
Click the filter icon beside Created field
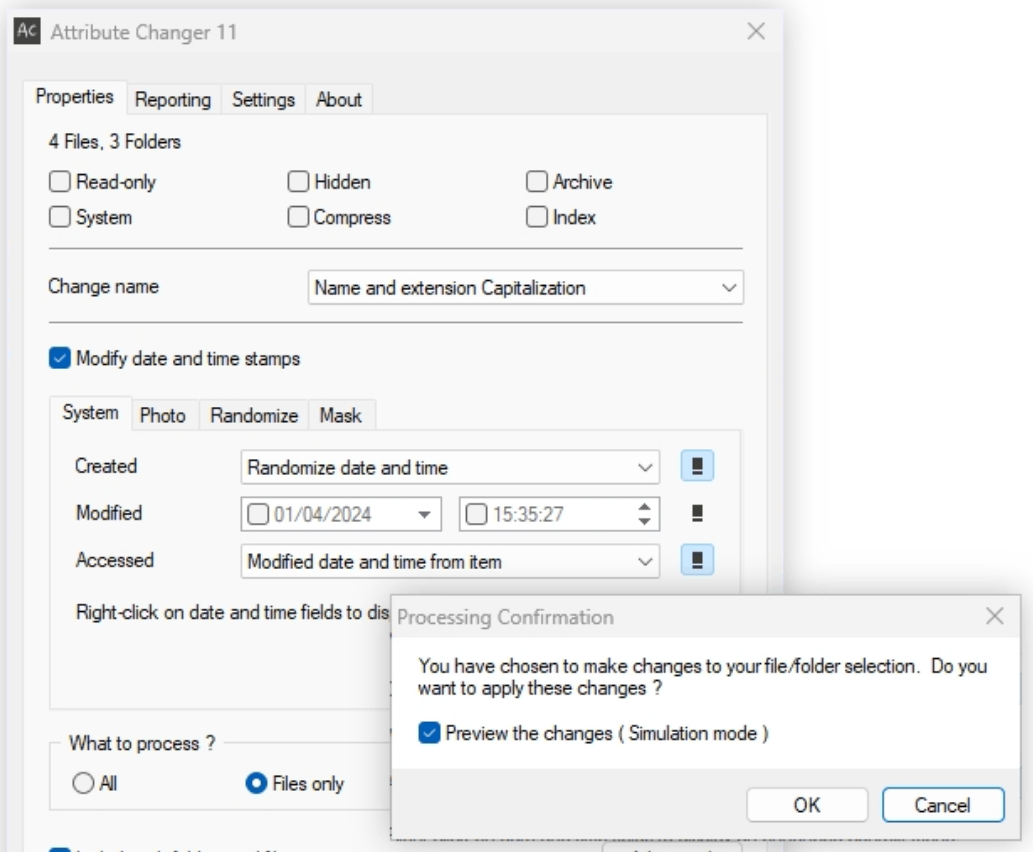697,467
